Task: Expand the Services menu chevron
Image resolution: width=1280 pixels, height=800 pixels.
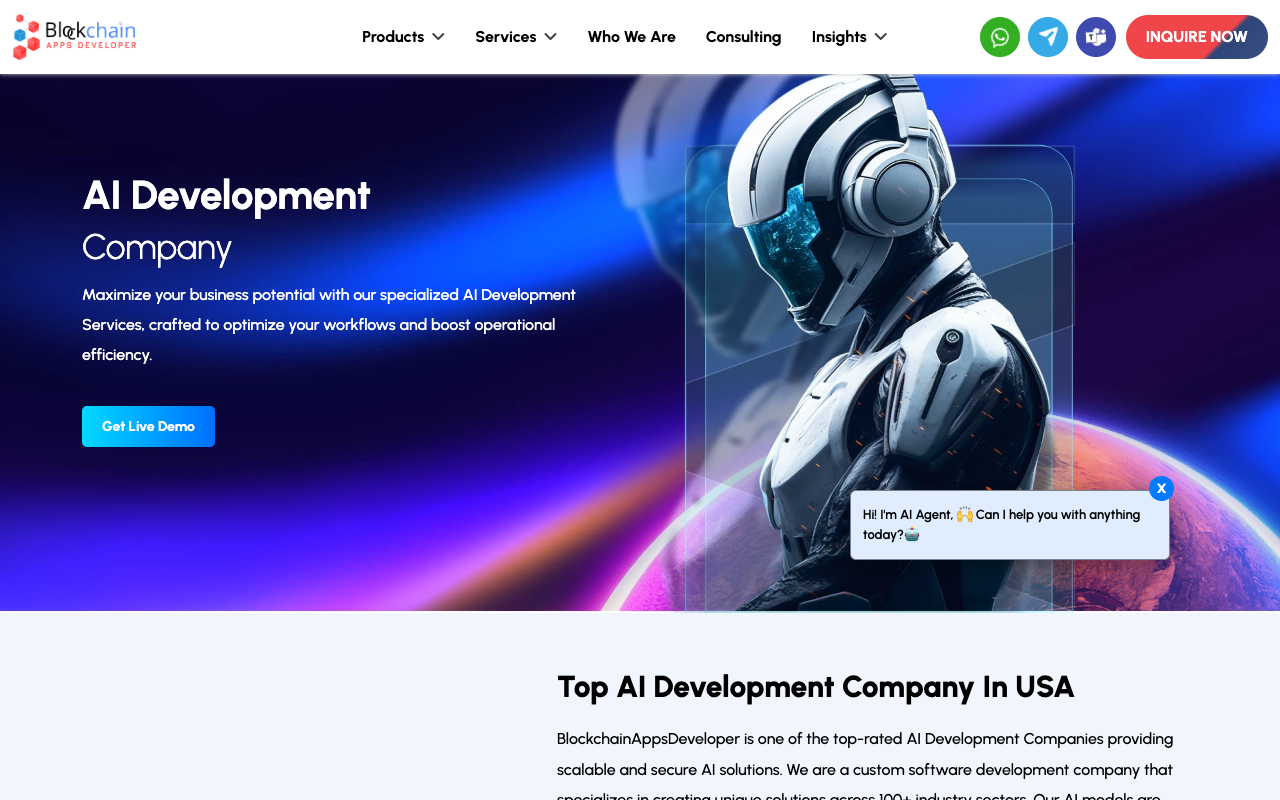Action: pos(550,37)
